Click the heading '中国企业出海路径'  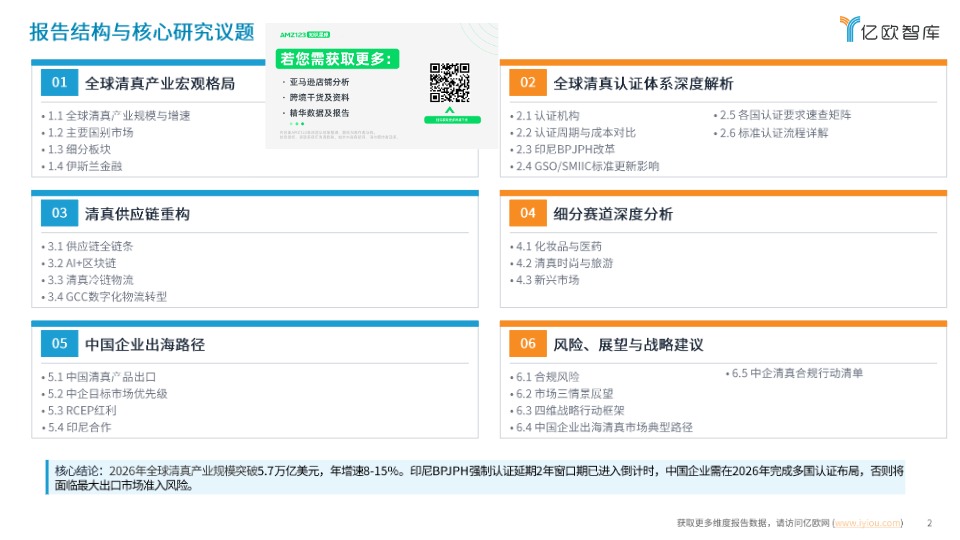click(x=145, y=345)
